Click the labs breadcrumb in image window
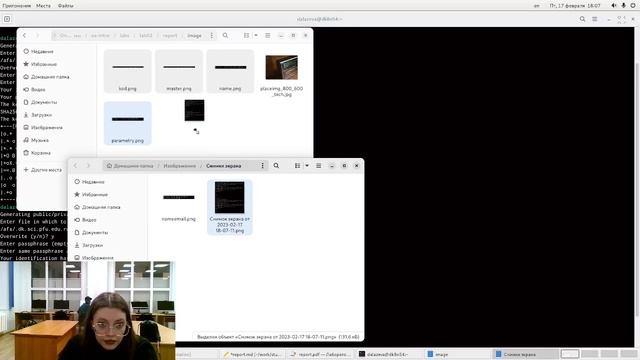This screenshot has width=640, height=360. (124, 36)
